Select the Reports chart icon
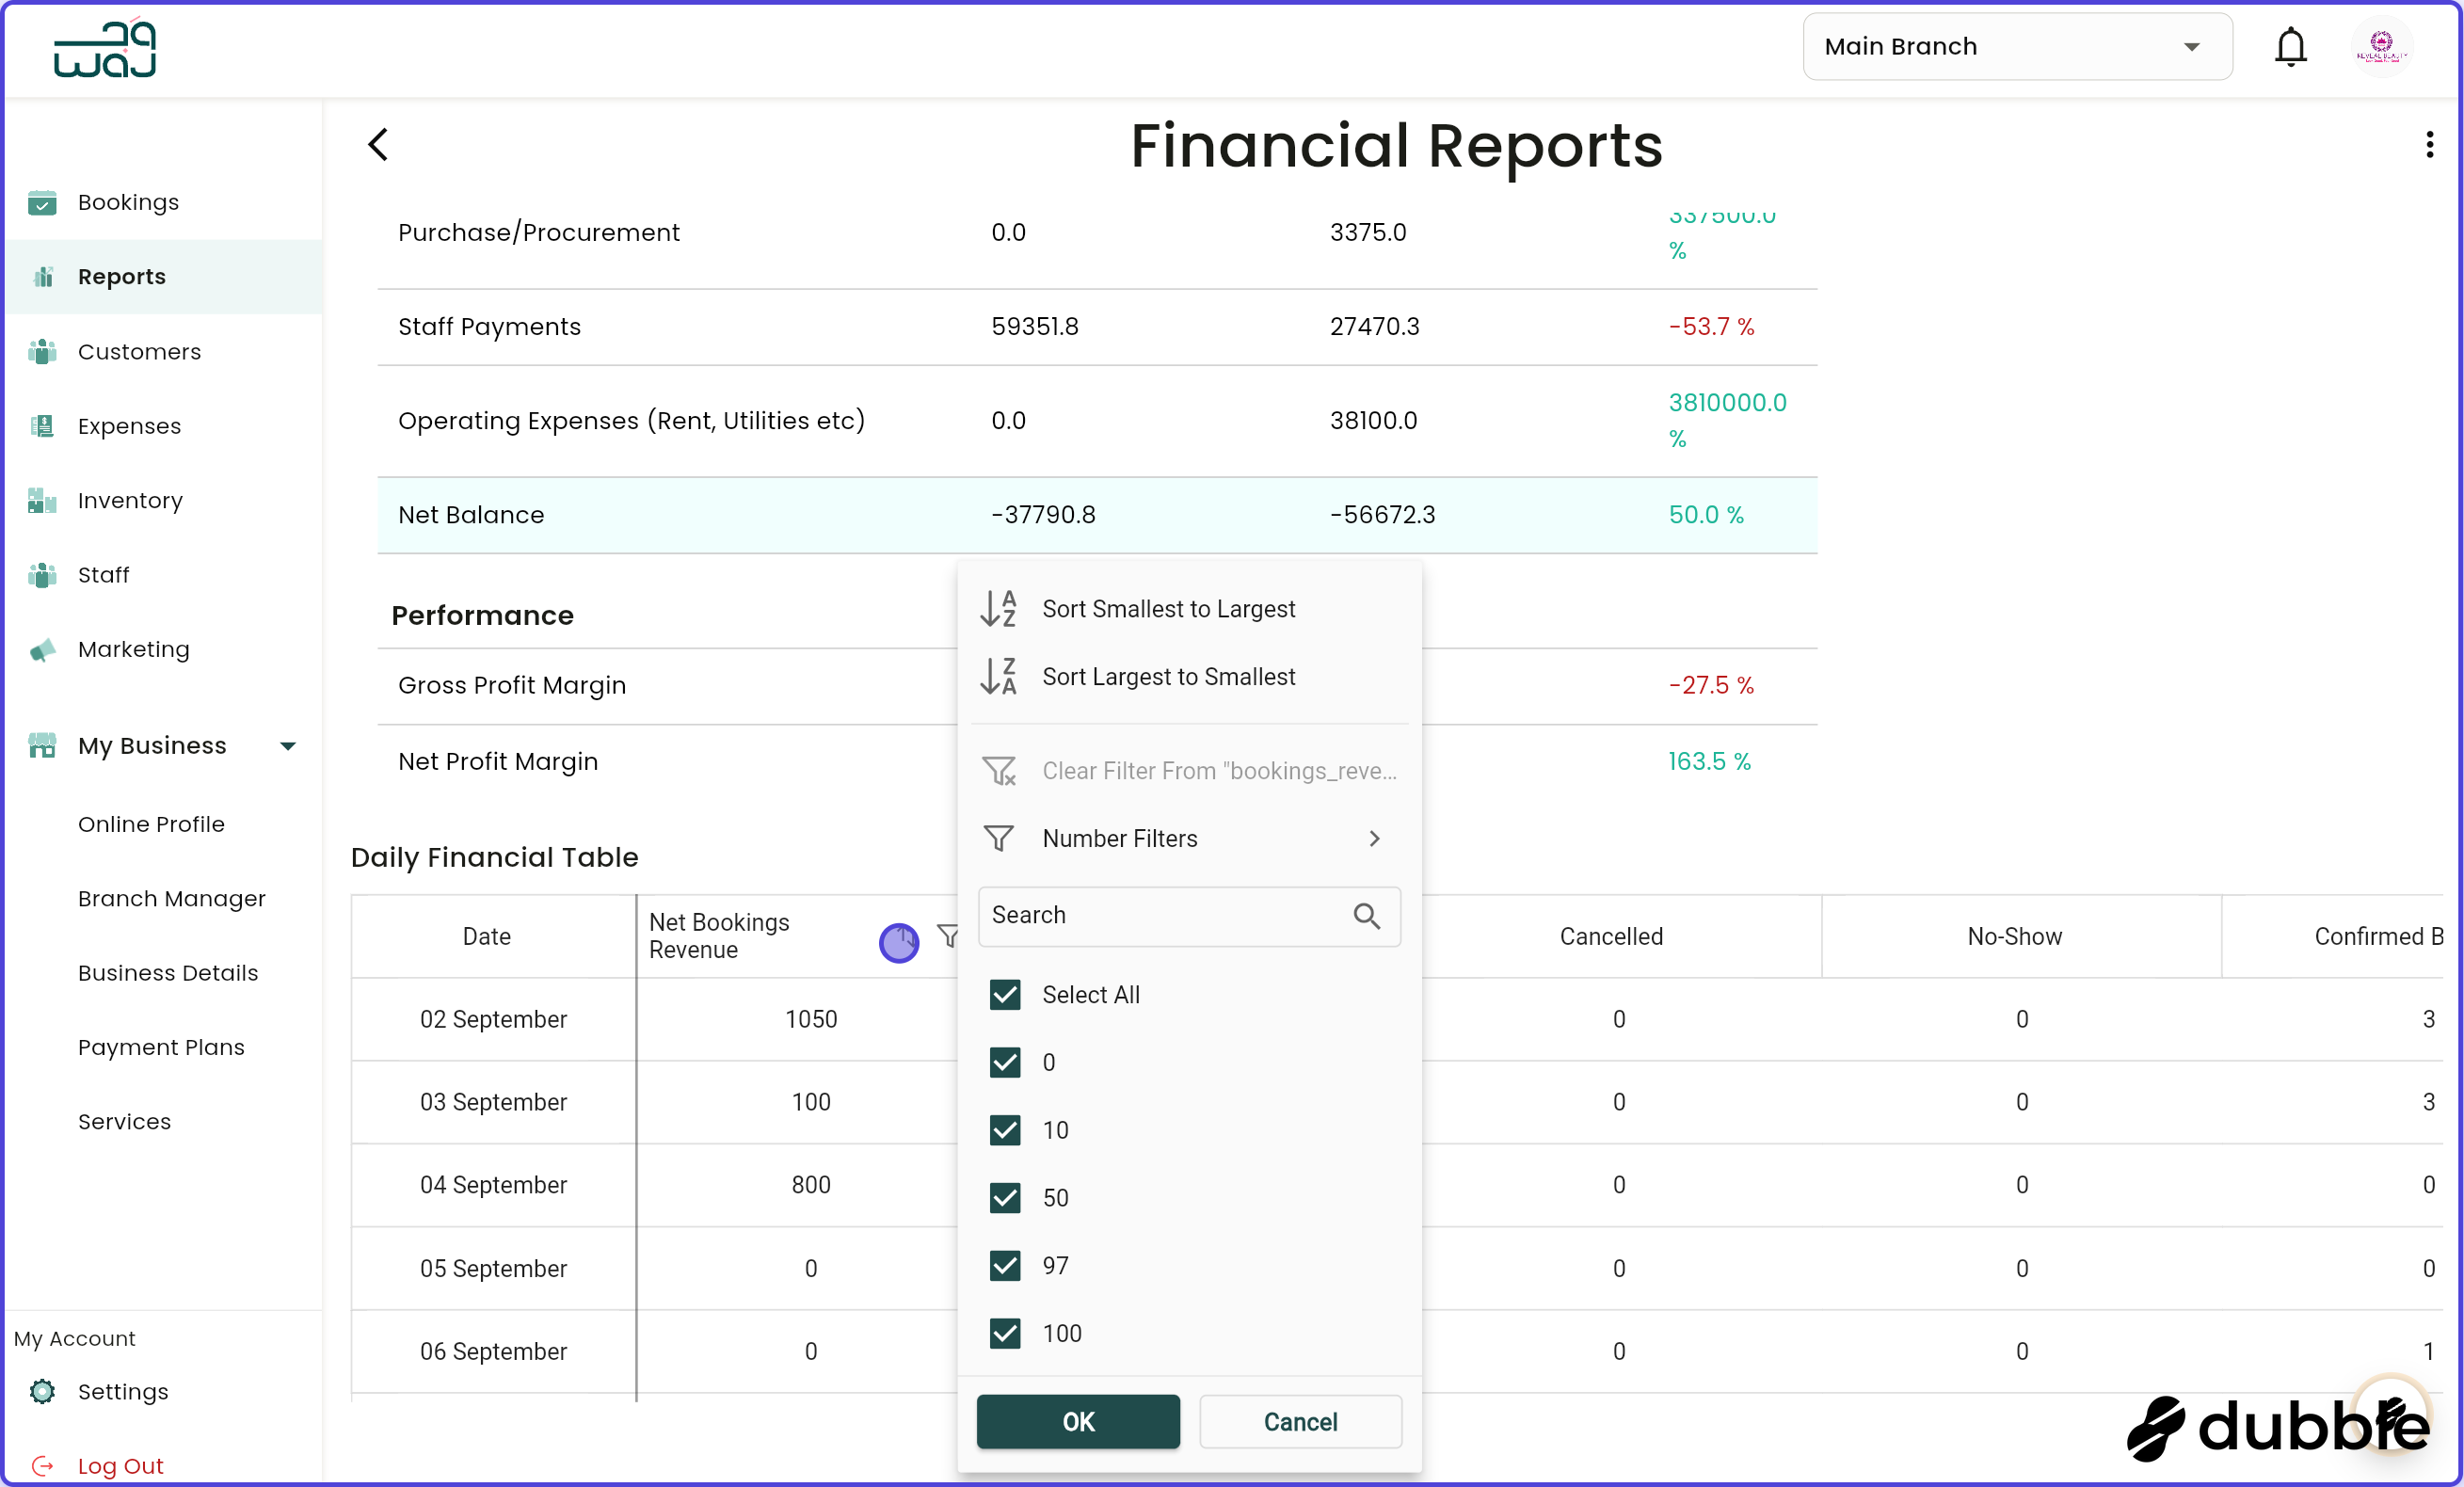Viewport: 2464px width, 1487px height. pos(44,277)
